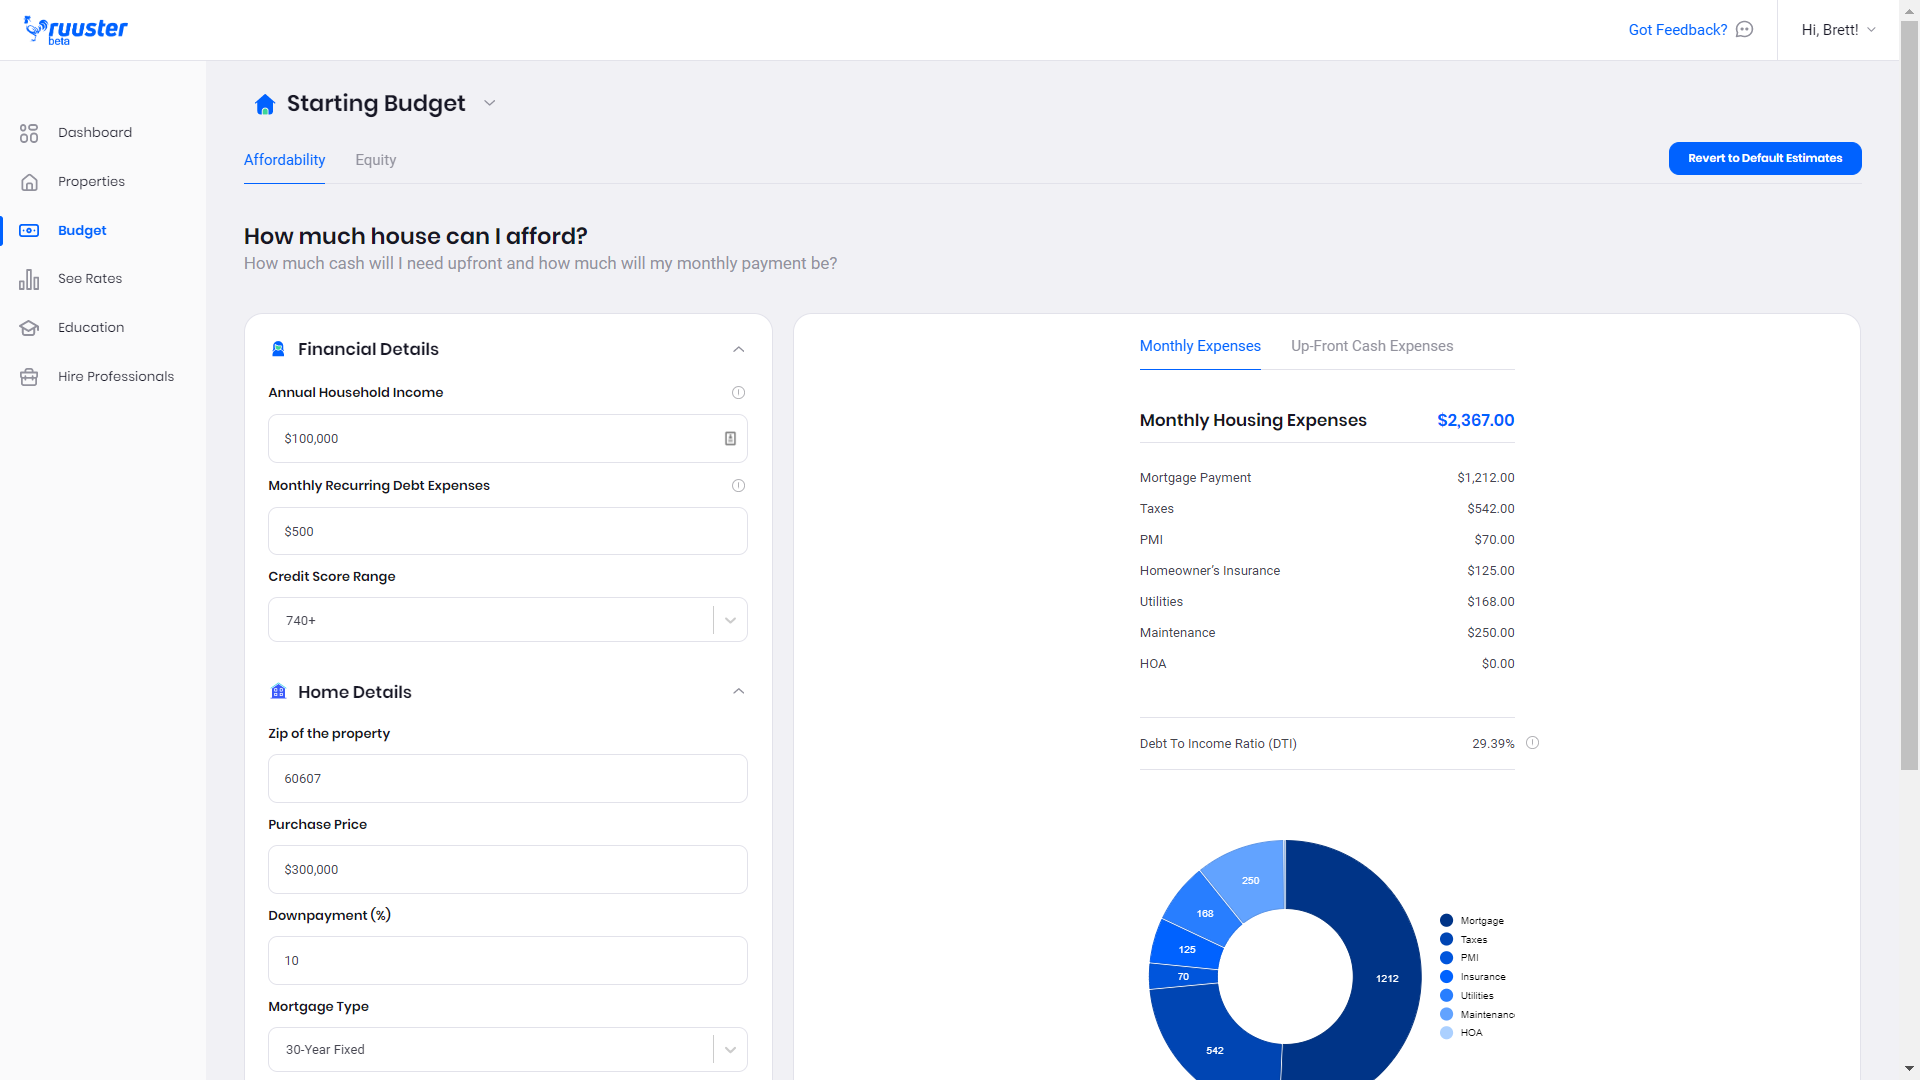
Task: Click the Hire Professionals briefcase icon
Action: pos(29,377)
